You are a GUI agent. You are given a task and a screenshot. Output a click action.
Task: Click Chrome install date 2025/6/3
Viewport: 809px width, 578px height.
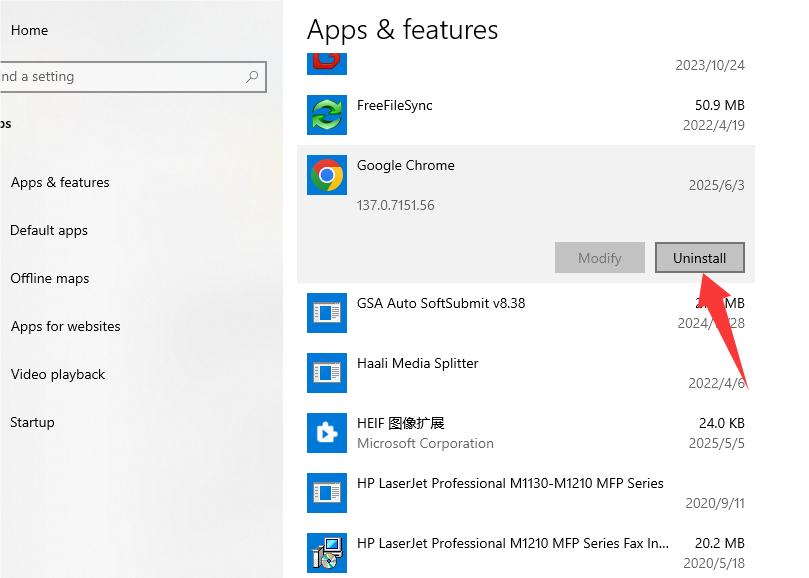717,185
